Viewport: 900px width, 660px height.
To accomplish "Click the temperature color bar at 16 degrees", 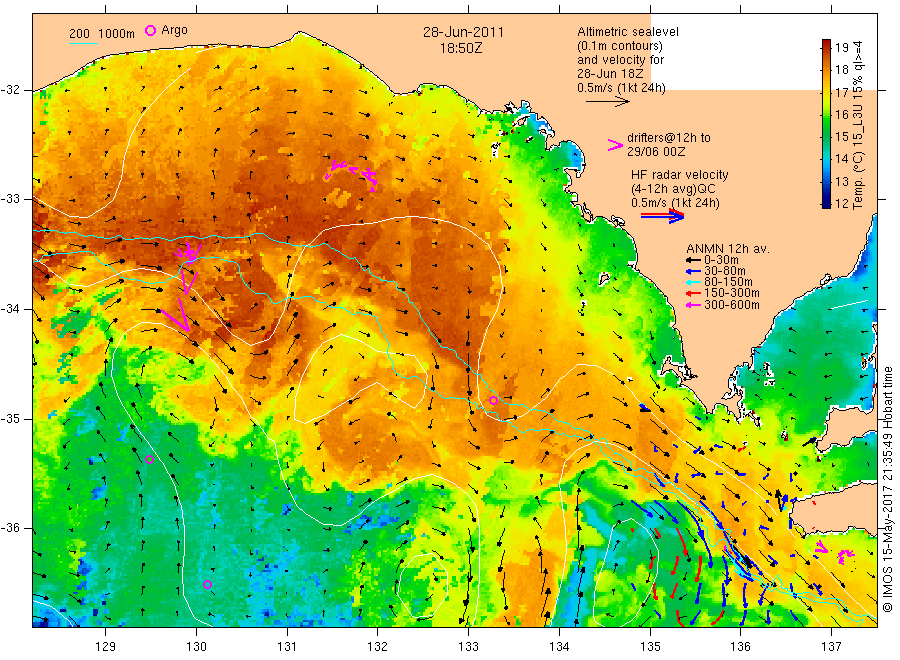I will [827, 114].
